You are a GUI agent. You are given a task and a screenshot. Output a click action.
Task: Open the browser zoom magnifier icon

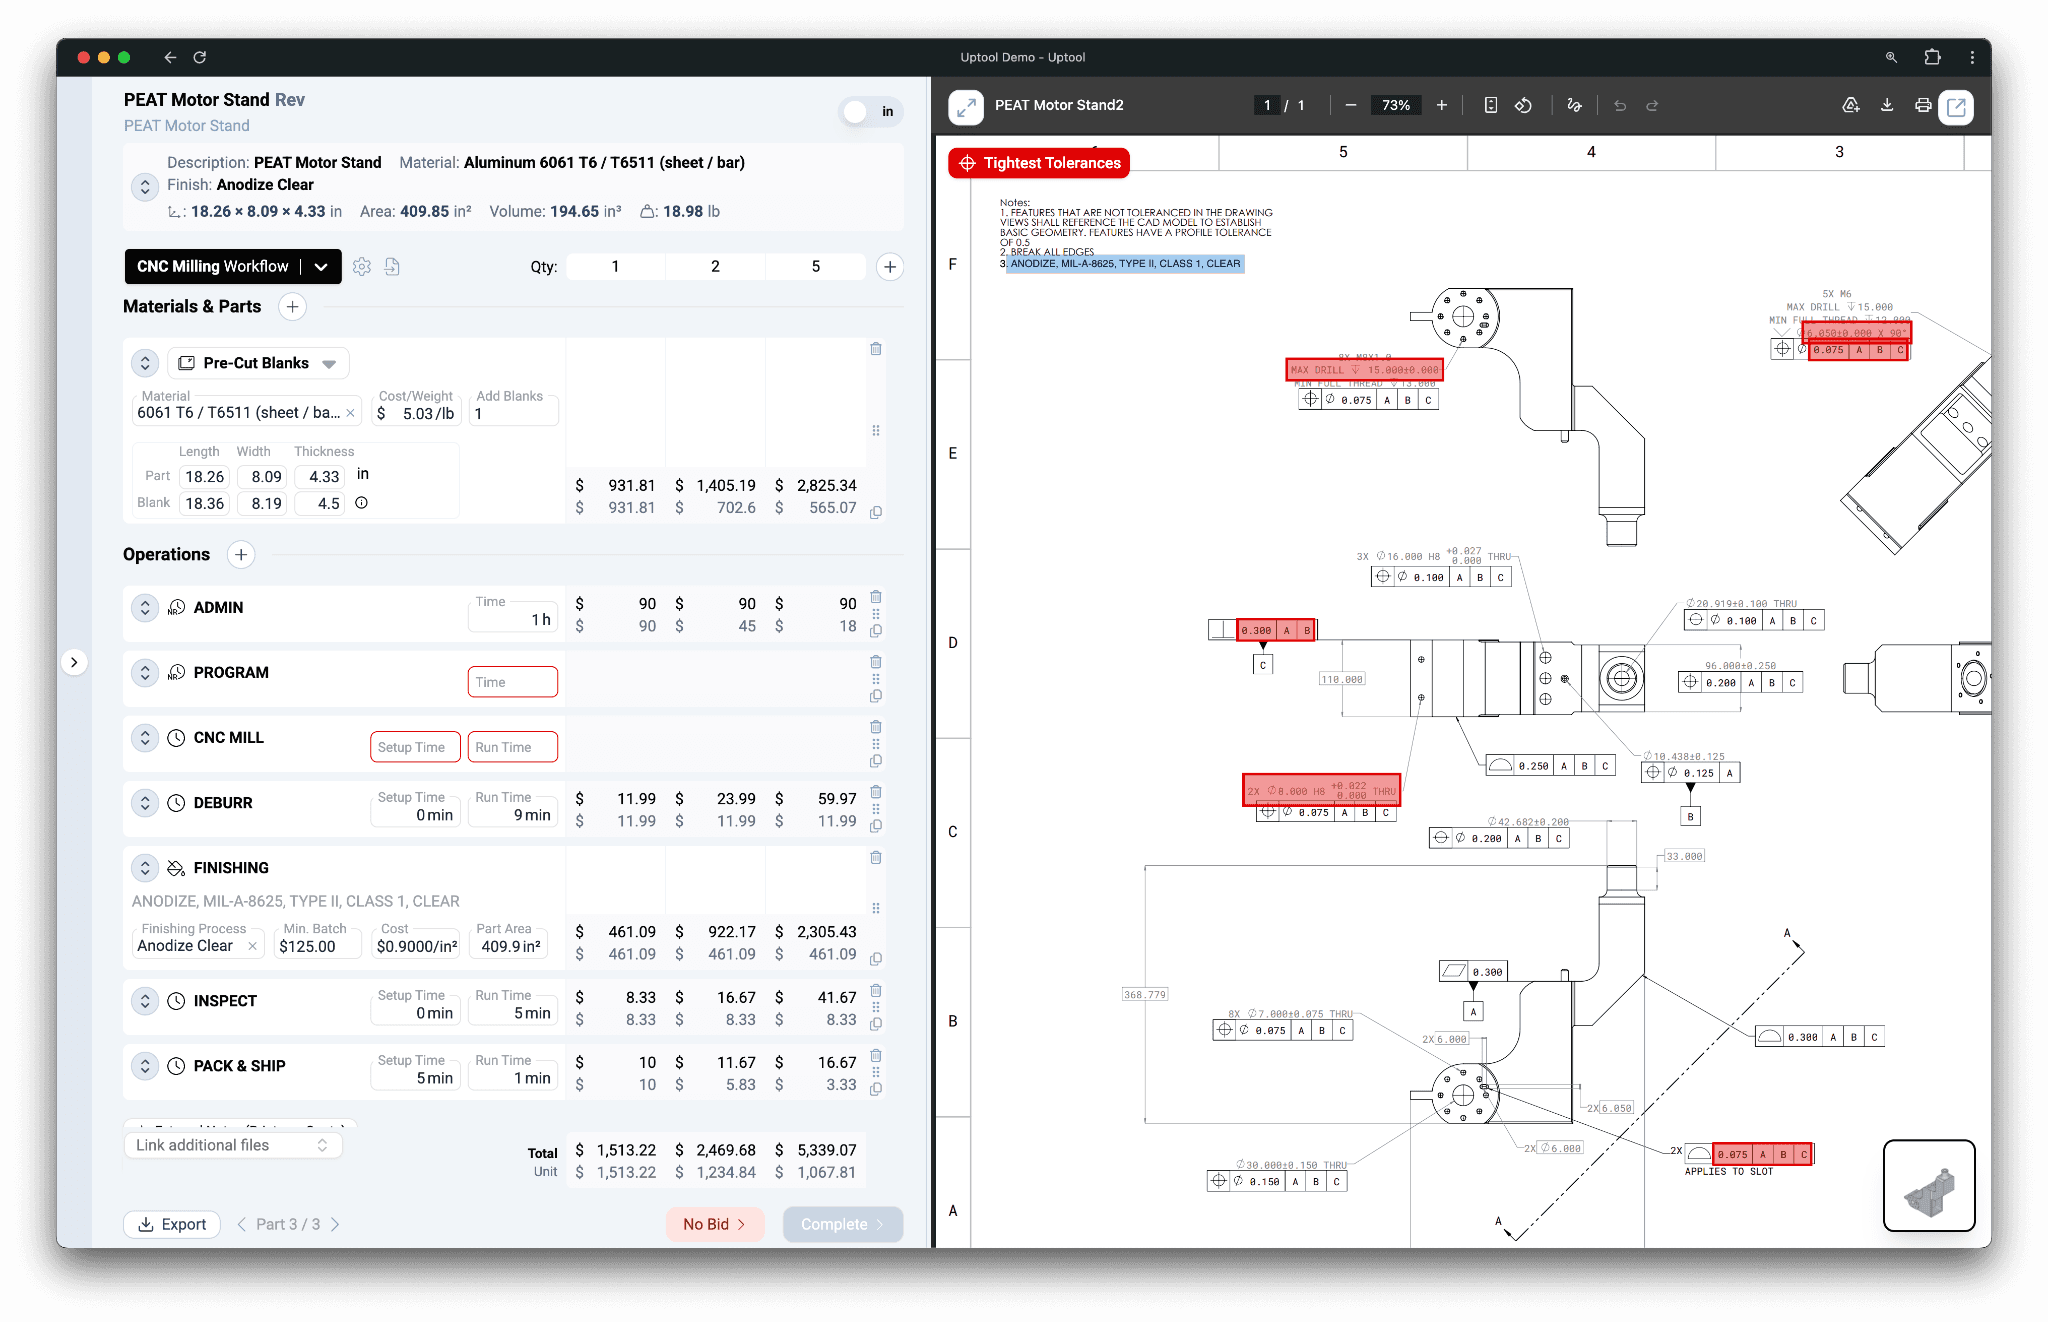tap(1891, 57)
